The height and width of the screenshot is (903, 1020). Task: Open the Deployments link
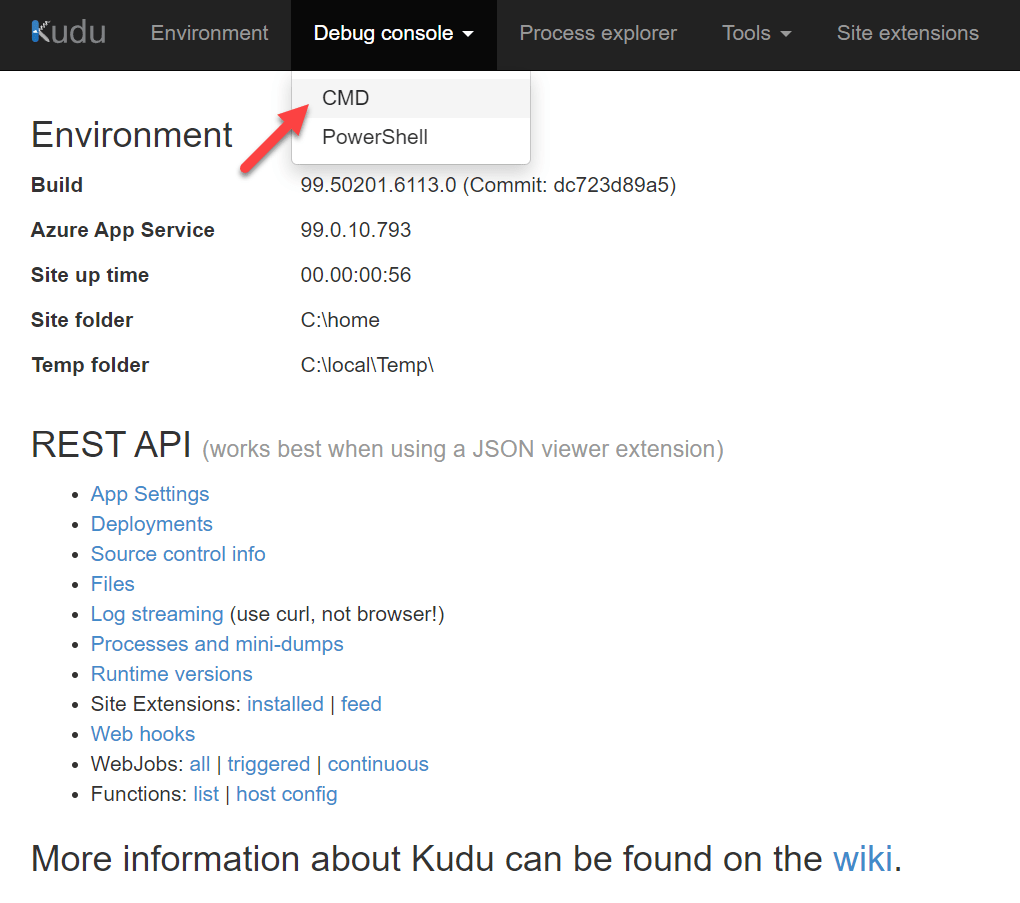[152, 524]
